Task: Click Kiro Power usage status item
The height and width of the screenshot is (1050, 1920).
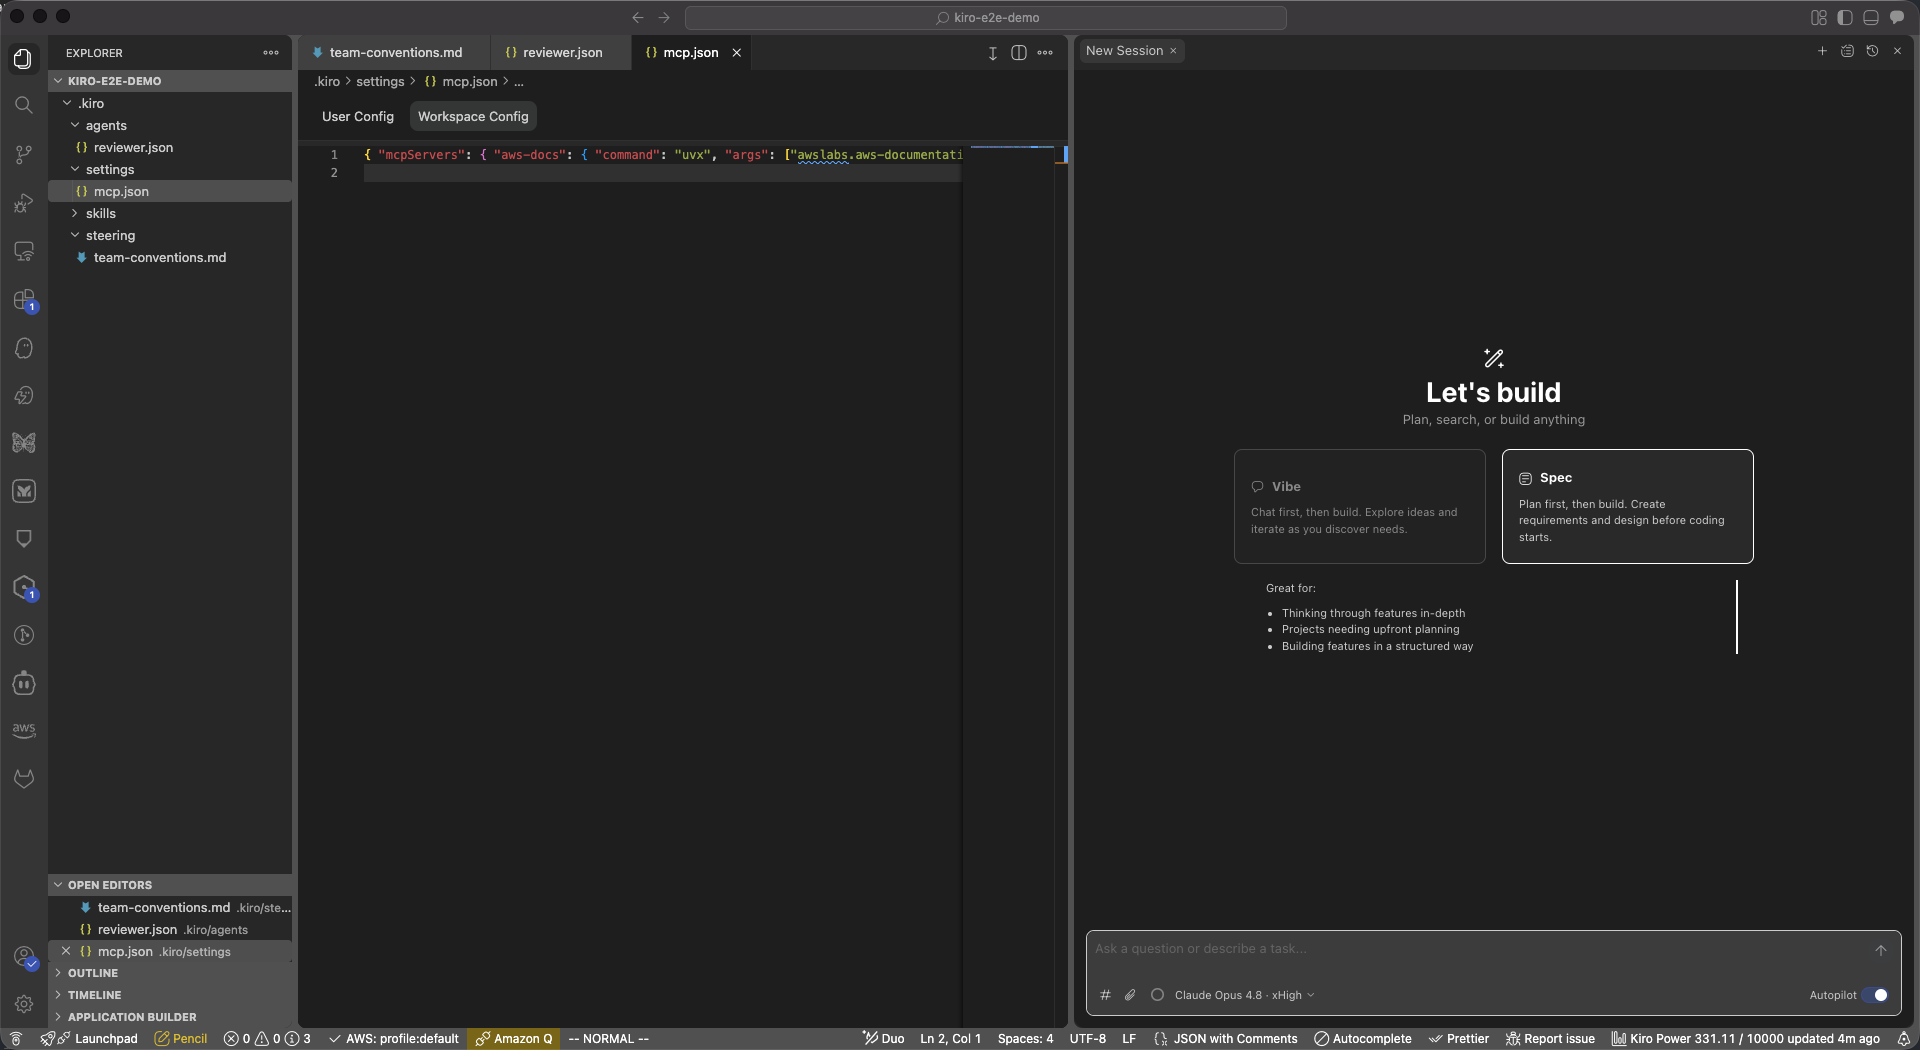Action: click(1746, 1039)
